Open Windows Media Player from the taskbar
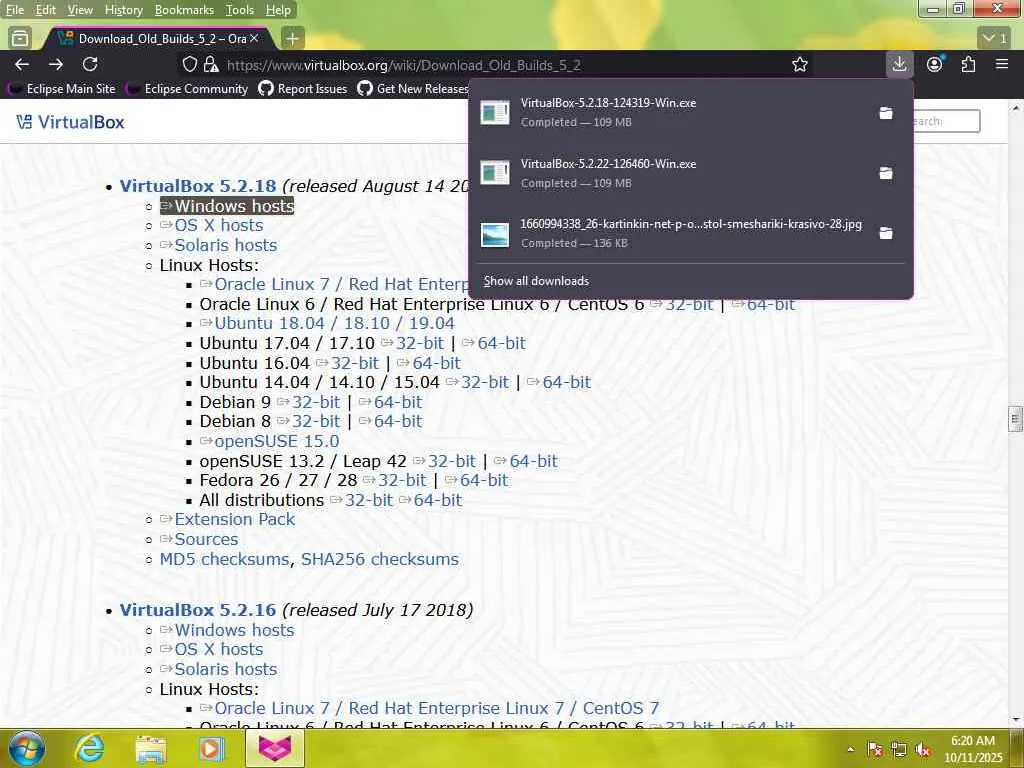Viewport: 1024px width, 768px height. coord(212,748)
